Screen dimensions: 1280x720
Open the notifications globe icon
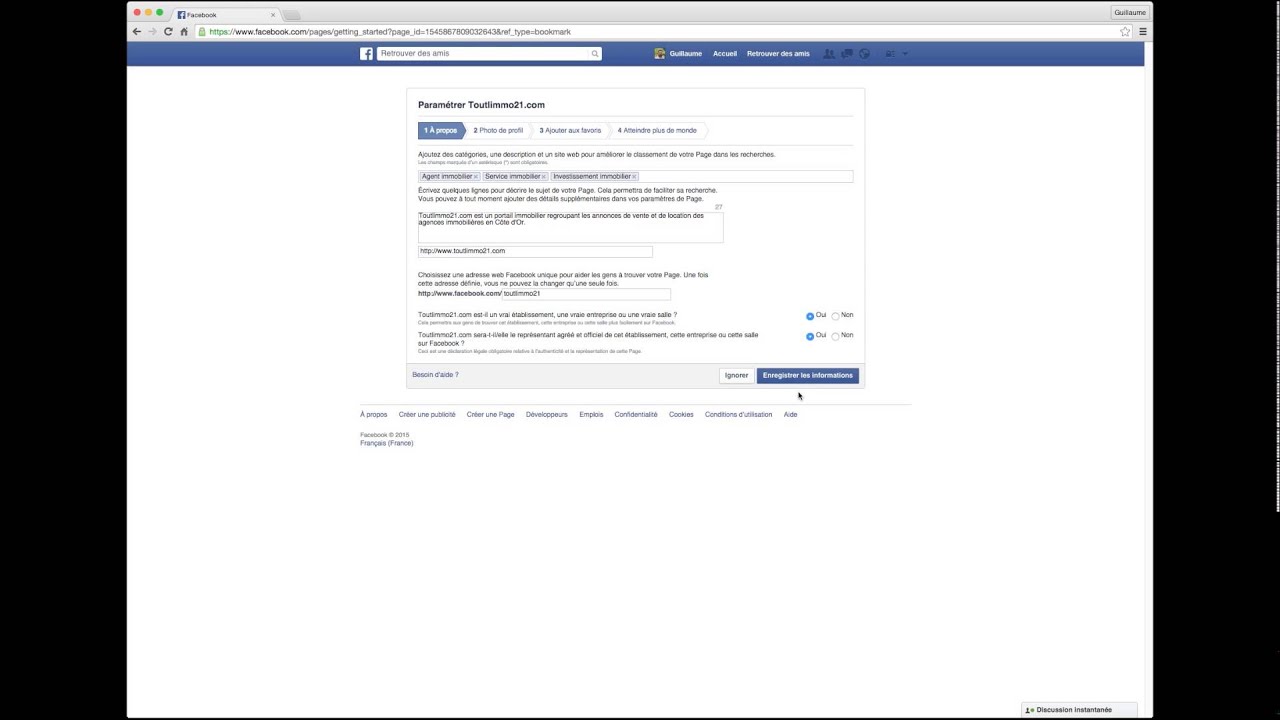865,54
